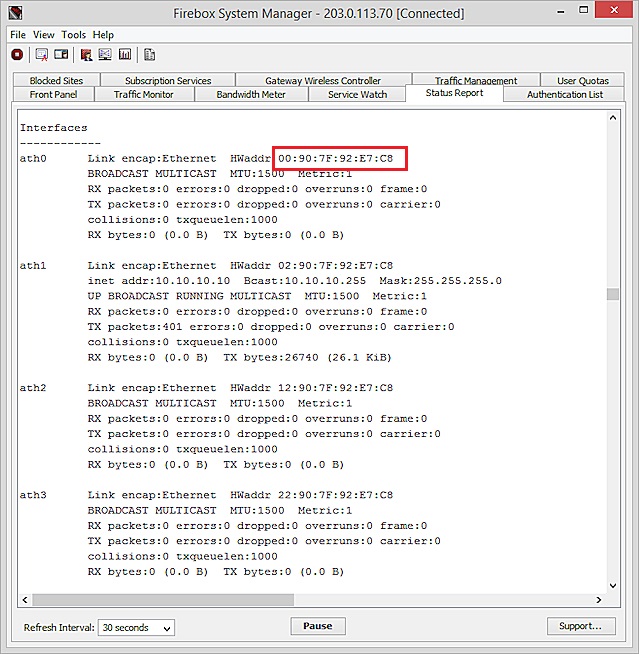The image size is (639, 654).
Task: Maximize the Firebox System Manager window
Action: 584,10
